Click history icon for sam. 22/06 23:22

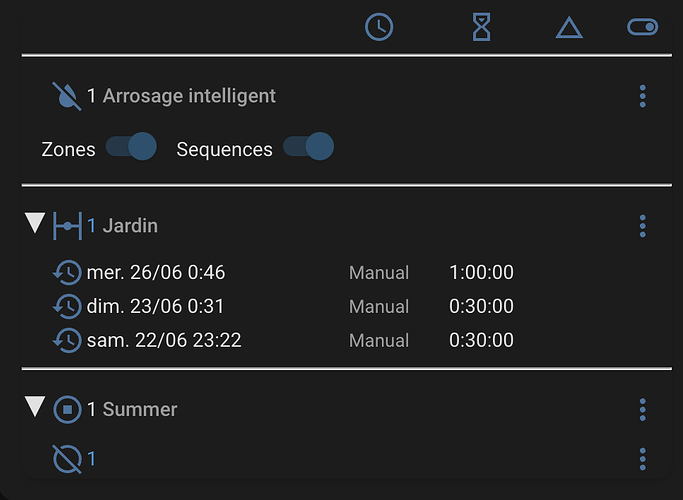pos(67,340)
